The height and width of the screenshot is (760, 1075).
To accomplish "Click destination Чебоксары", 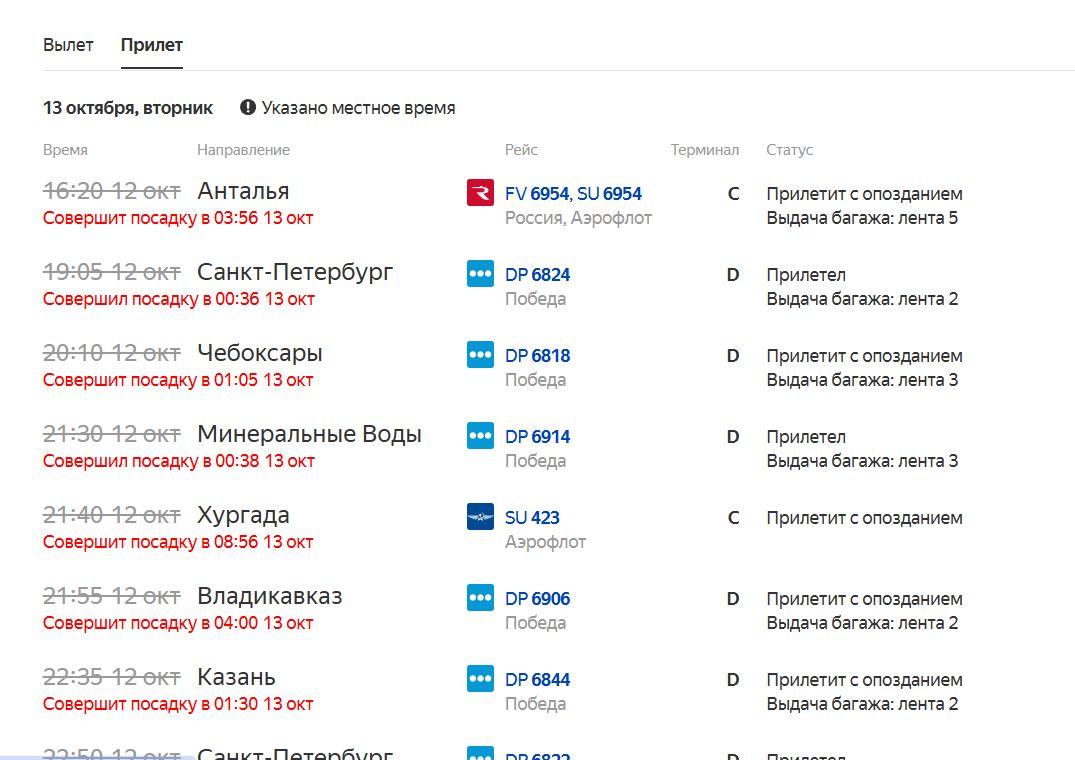I will tap(260, 353).
